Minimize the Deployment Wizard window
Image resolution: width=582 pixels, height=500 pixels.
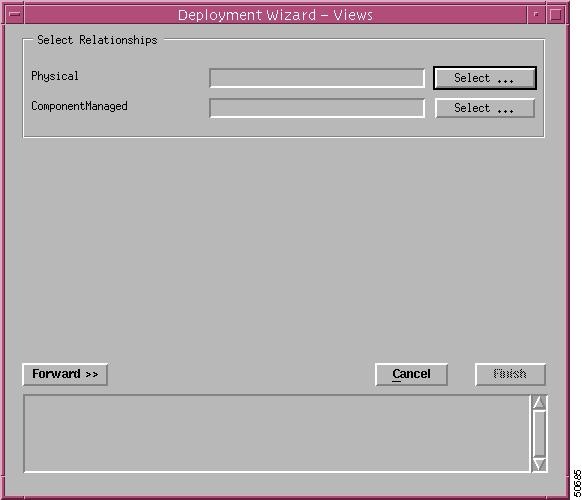point(536,14)
